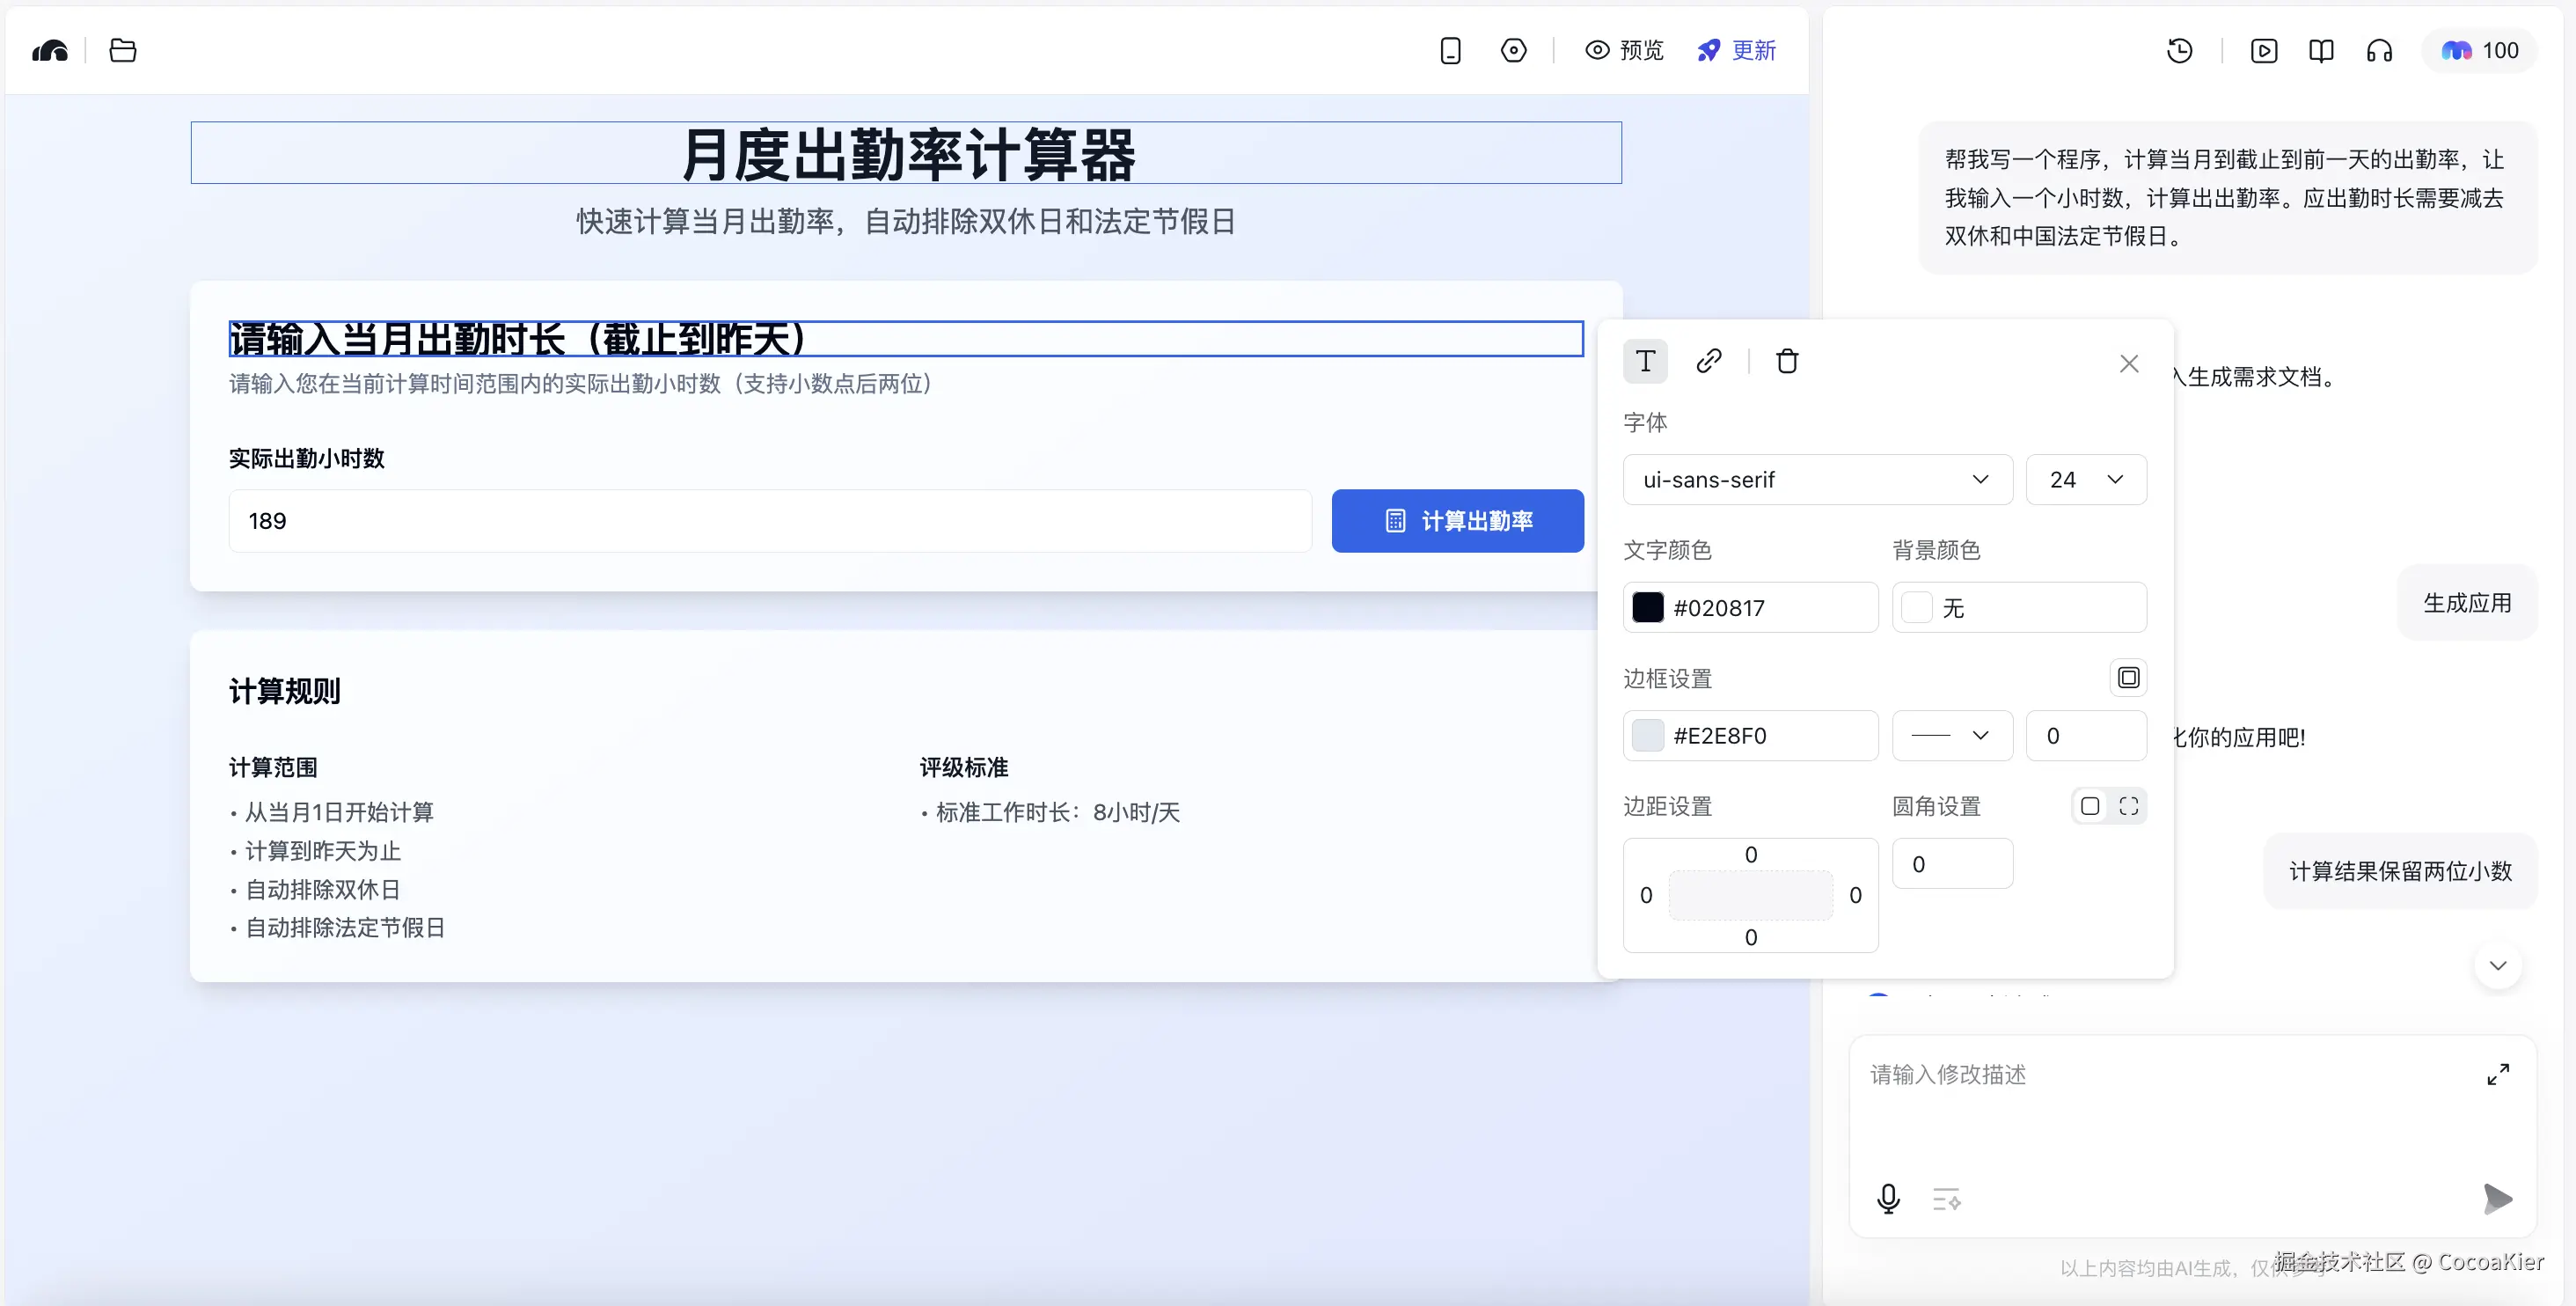Open the tutorial video icon
Screen dimensions: 2576x1306
(2264, 50)
